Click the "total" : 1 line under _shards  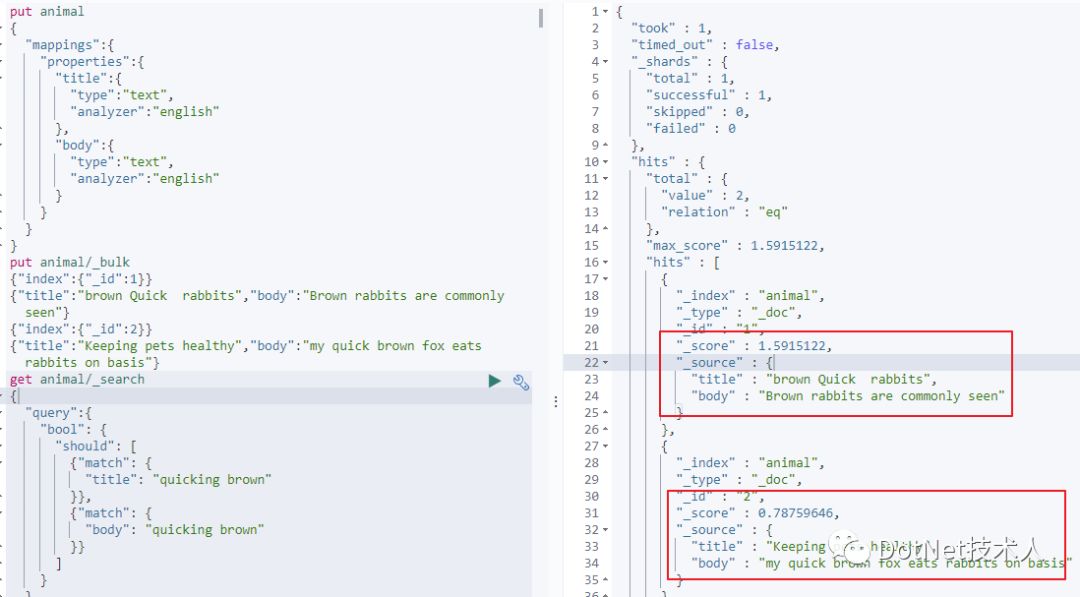click(x=690, y=78)
